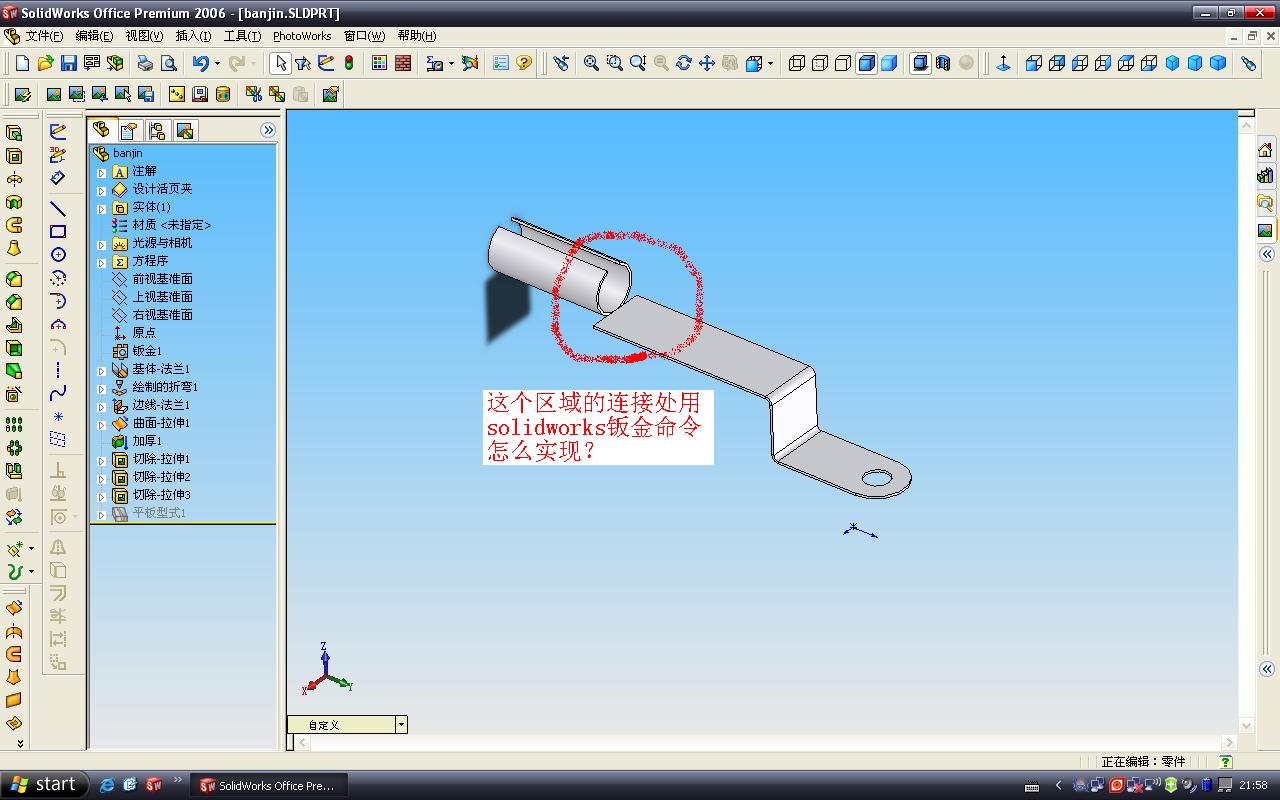This screenshot has height=800, width=1280.
Task: Click the Fillet feature icon
Action: (x=14, y=279)
